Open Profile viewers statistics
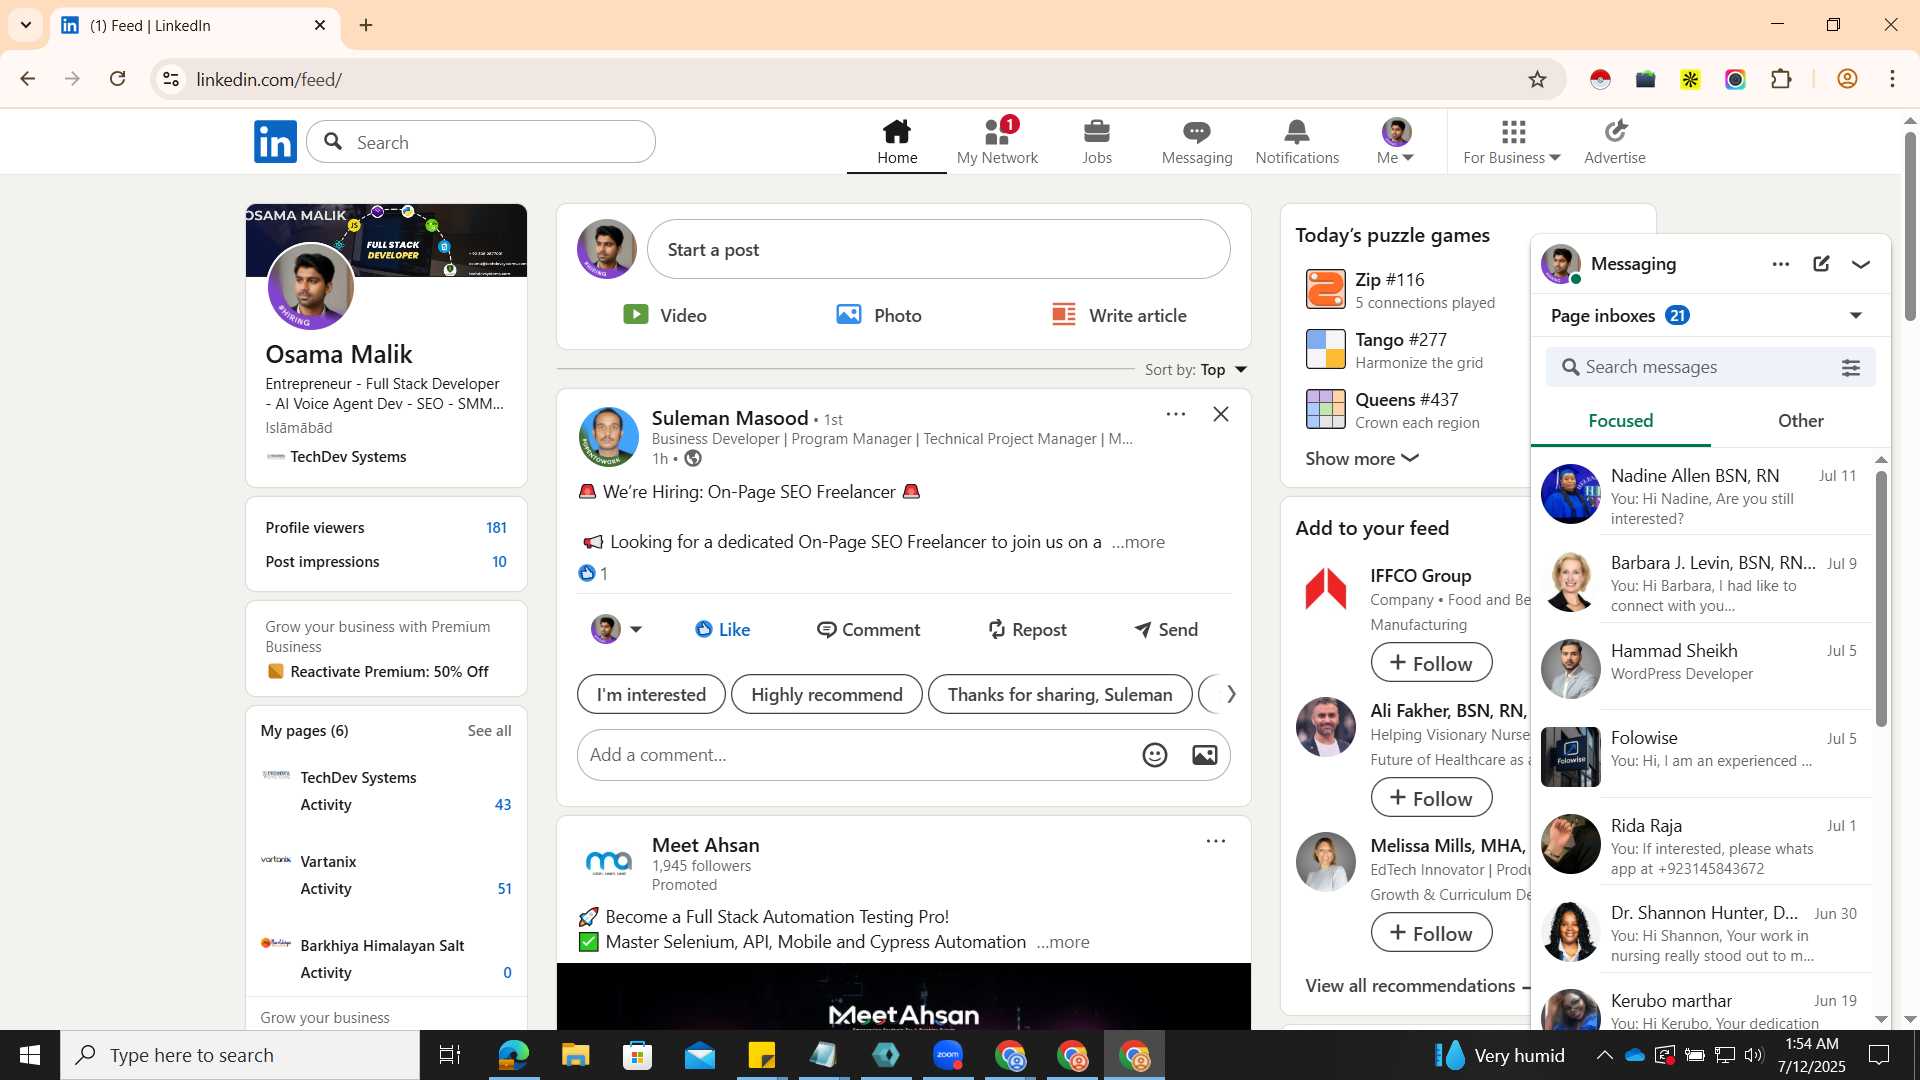 [386, 528]
